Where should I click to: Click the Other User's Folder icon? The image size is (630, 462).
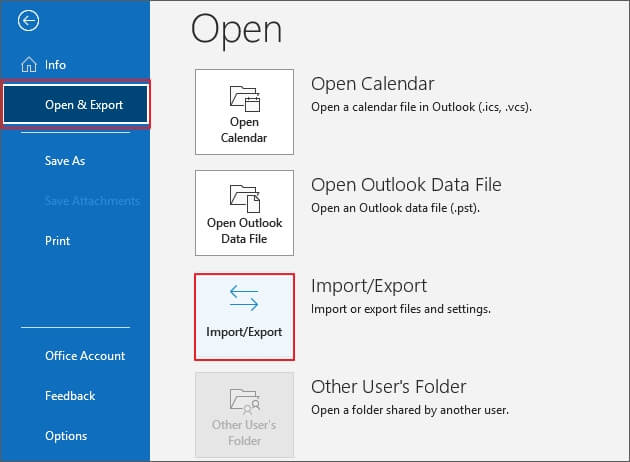[x=245, y=401]
